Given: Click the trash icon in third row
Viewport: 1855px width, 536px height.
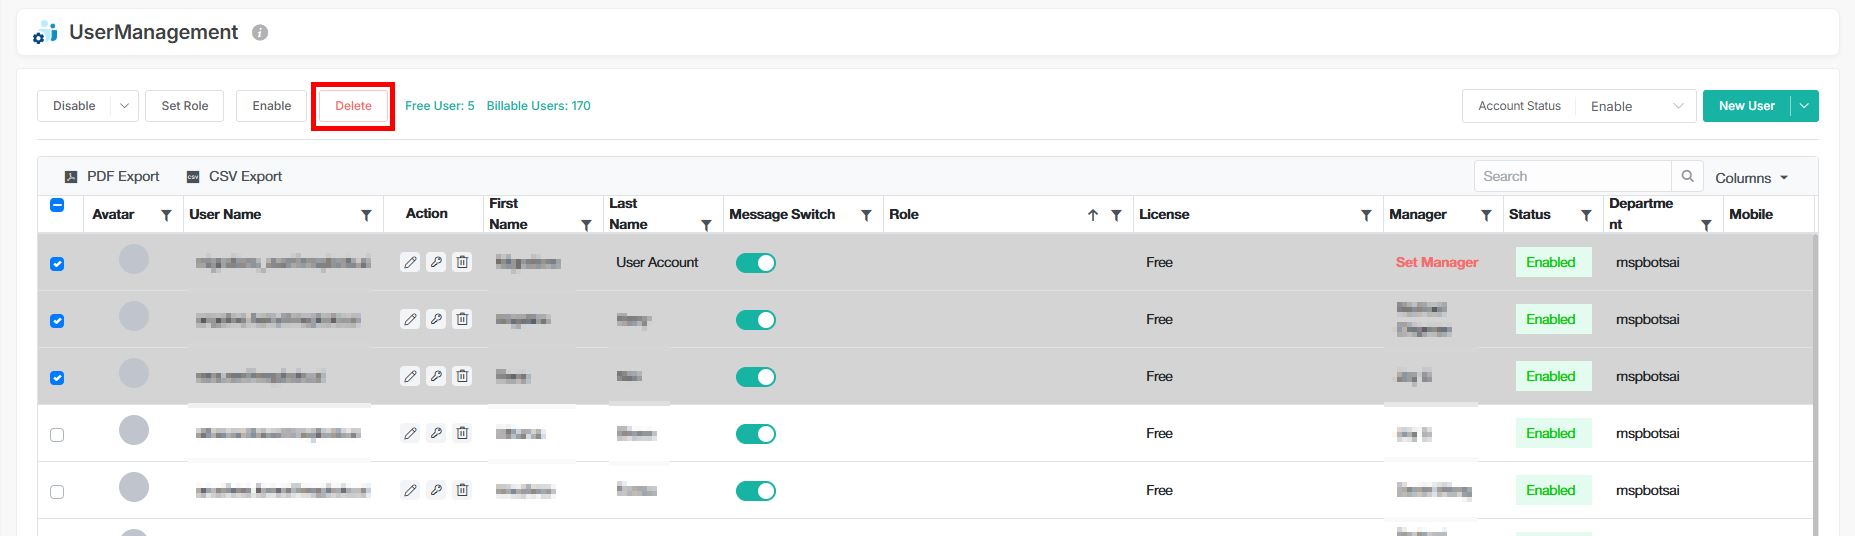Looking at the screenshot, I should (462, 376).
